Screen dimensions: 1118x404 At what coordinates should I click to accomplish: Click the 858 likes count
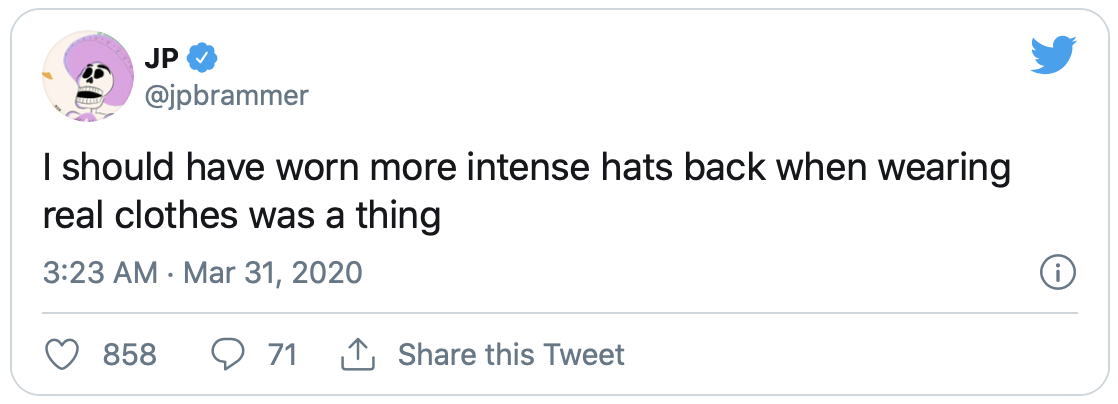(x=130, y=354)
